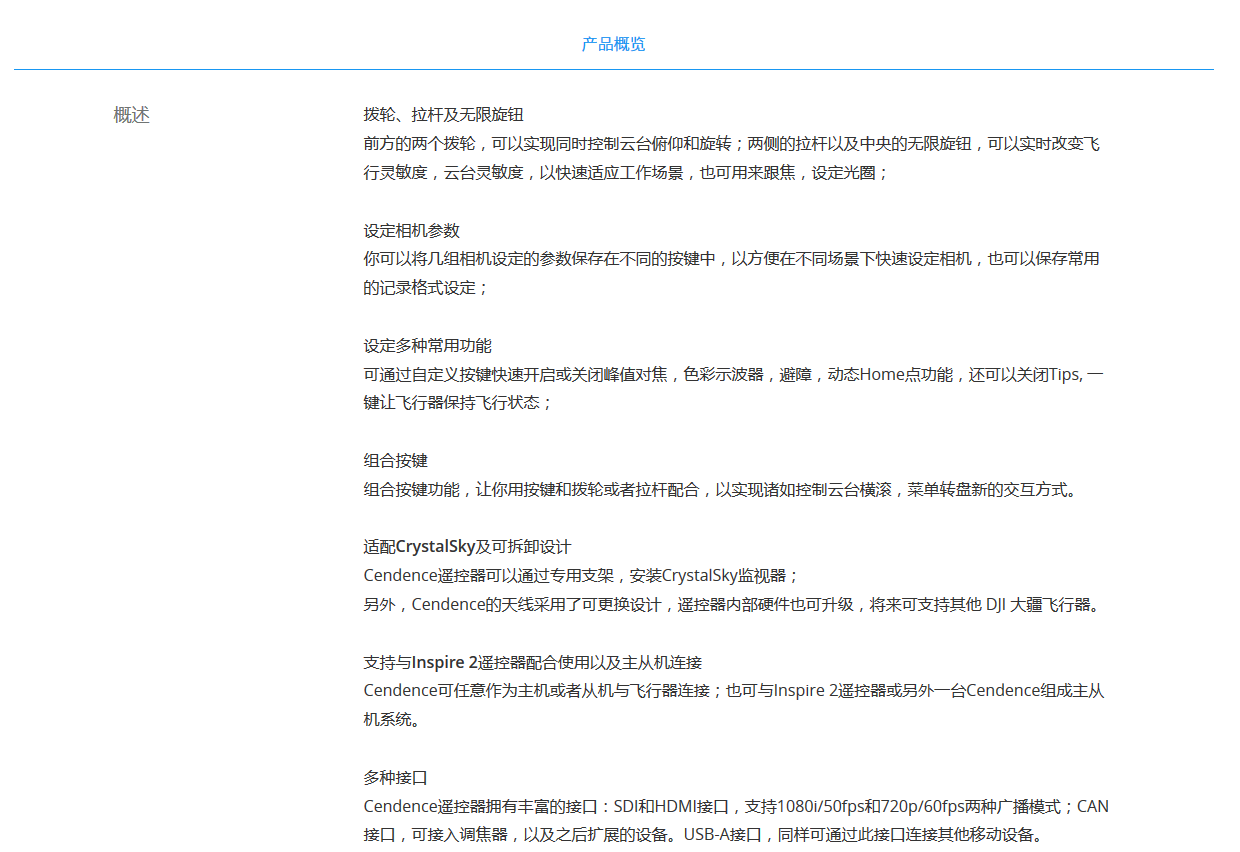The image size is (1240, 852).
Task: Click heading 适配CrystalSky及可拆卸设计
Action: [467, 547]
